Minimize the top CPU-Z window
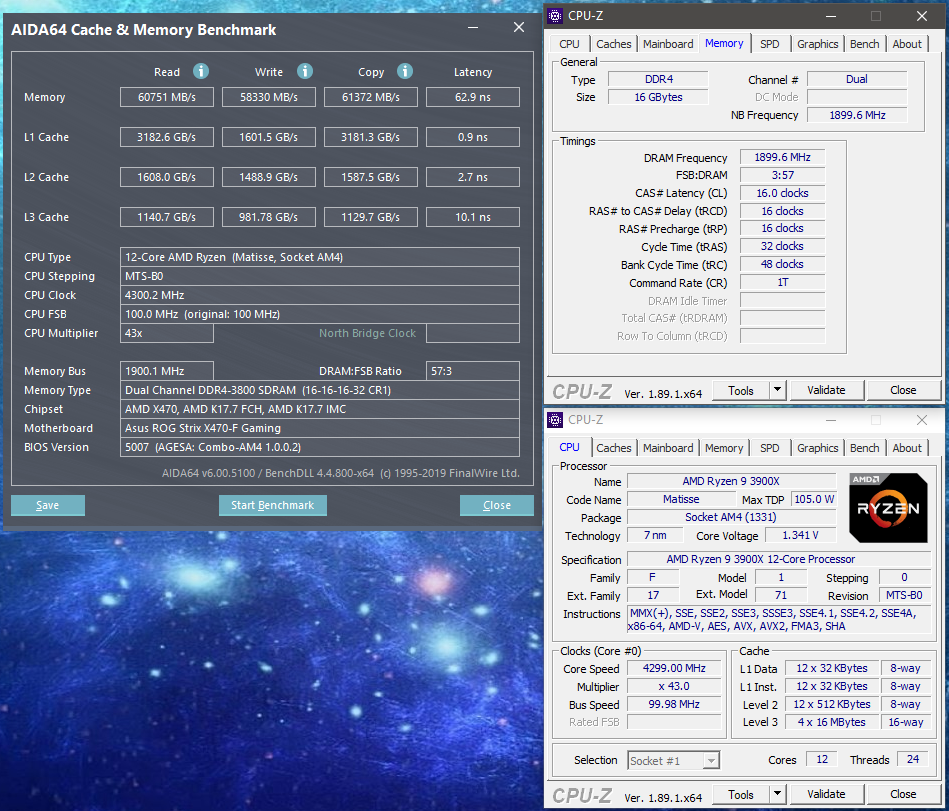This screenshot has width=949, height=811. (x=831, y=16)
